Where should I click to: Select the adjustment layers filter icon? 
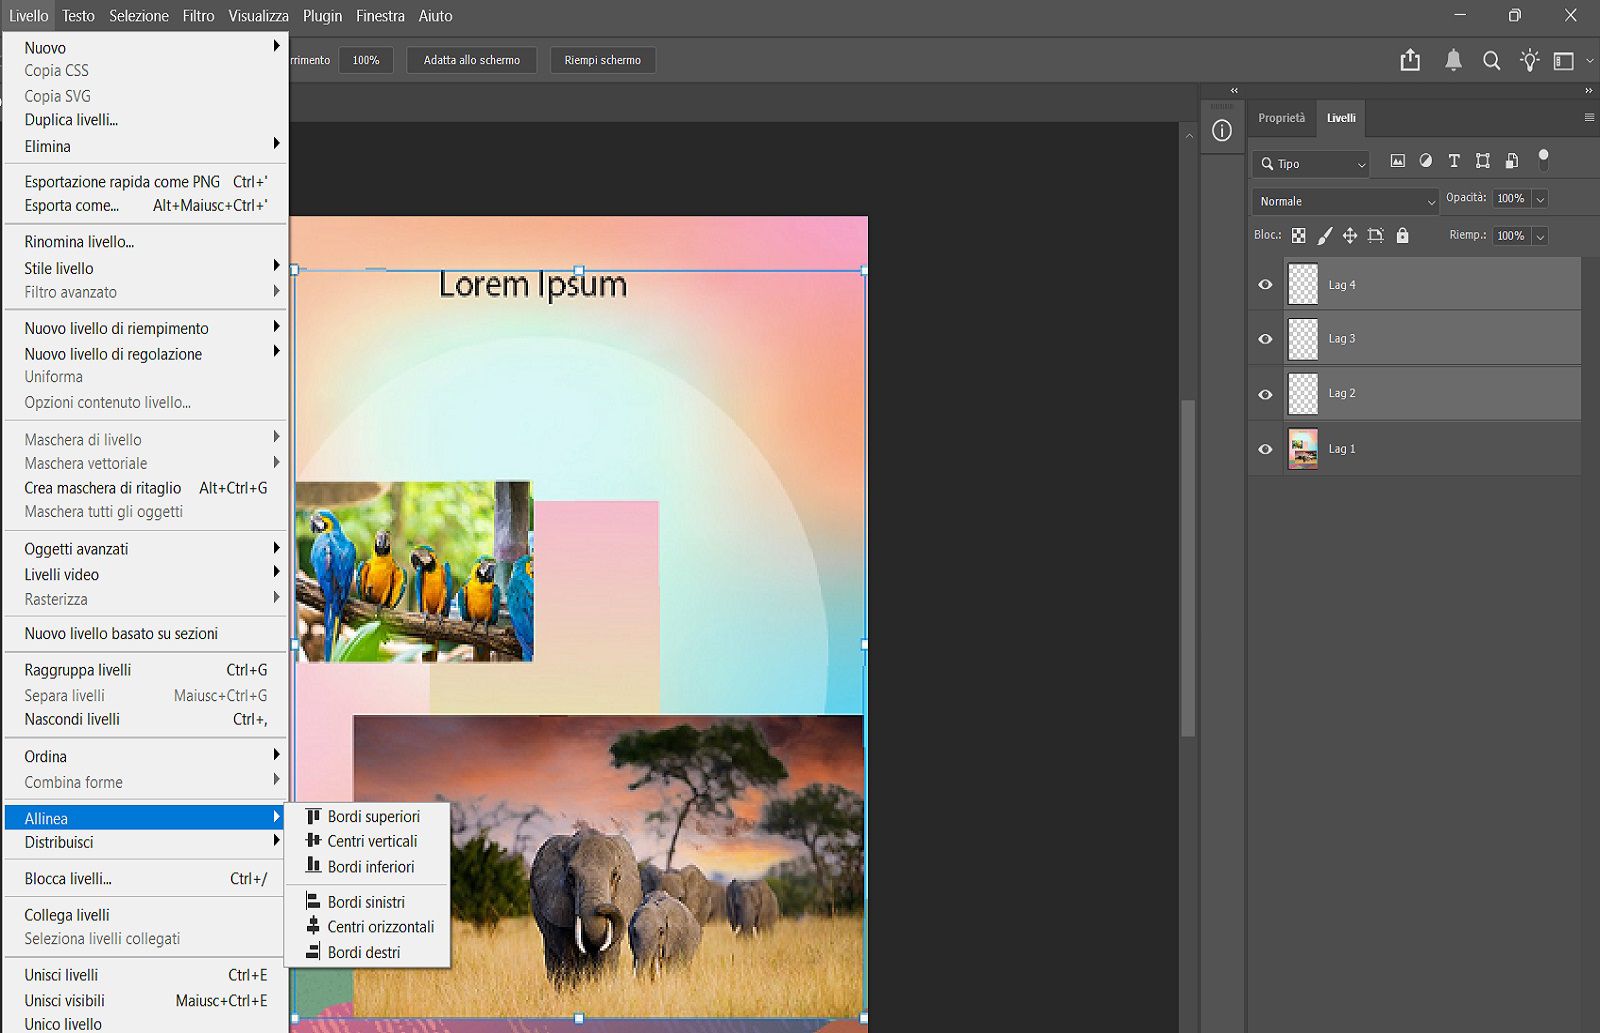tap(1426, 160)
